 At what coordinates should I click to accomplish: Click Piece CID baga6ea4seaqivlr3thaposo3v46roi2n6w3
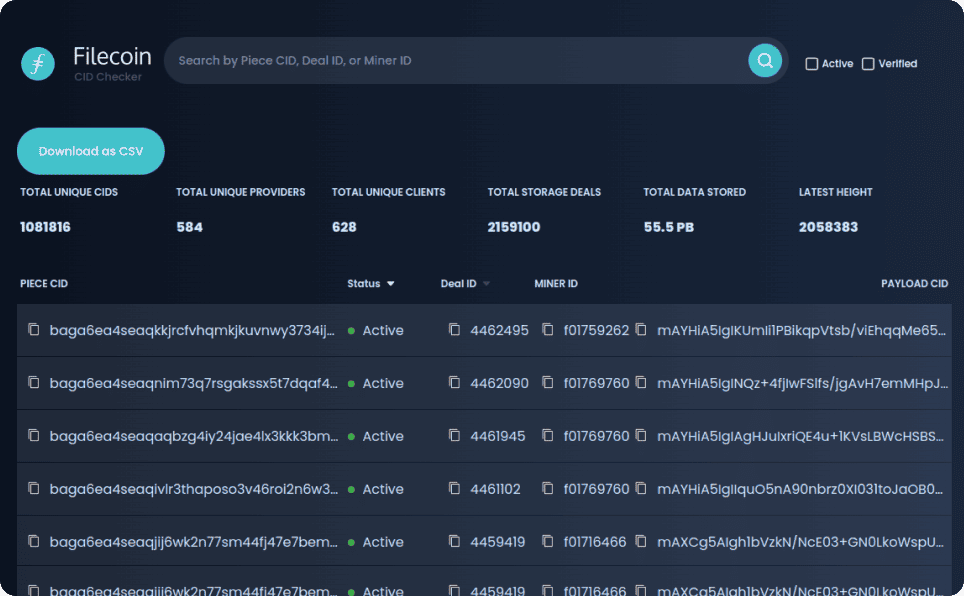pos(194,489)
